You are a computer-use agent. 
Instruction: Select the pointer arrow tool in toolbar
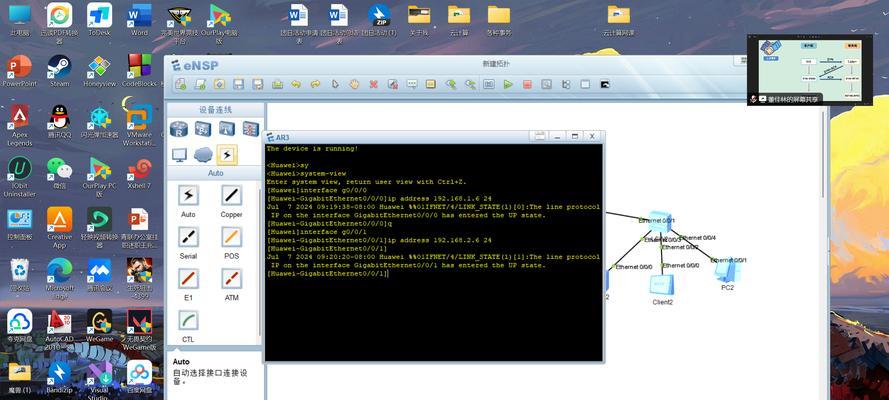[335, 84]
